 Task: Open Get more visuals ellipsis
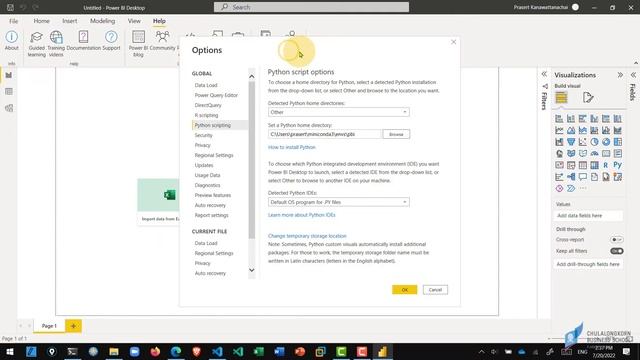pyautogui.click(x=582, y=188)
